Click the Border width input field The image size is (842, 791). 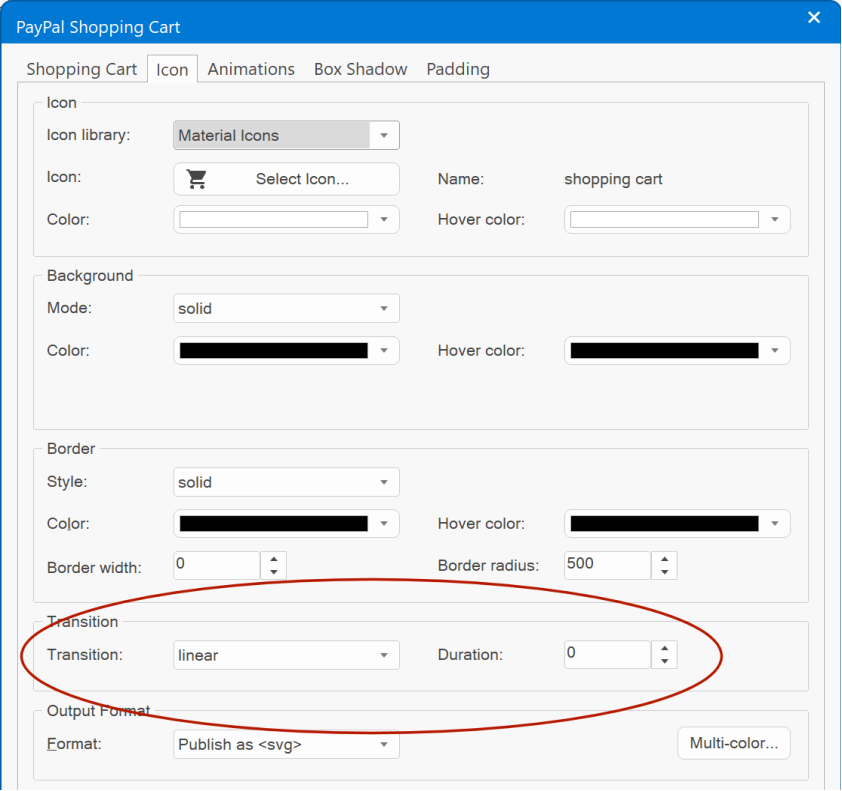[217, 565]
